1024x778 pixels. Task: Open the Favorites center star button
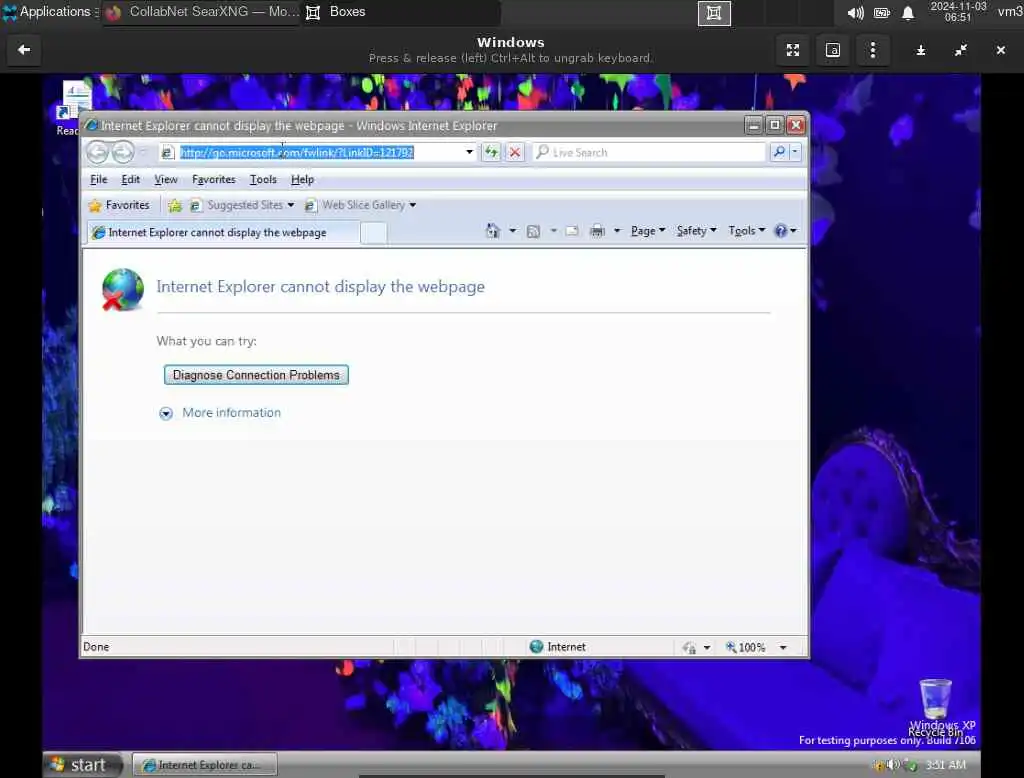pos(120,205)
